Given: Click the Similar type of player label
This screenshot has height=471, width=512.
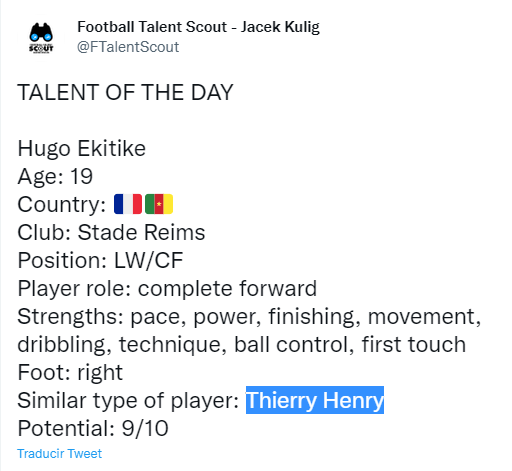Looking at the screenshot, I should click(128, 400).
